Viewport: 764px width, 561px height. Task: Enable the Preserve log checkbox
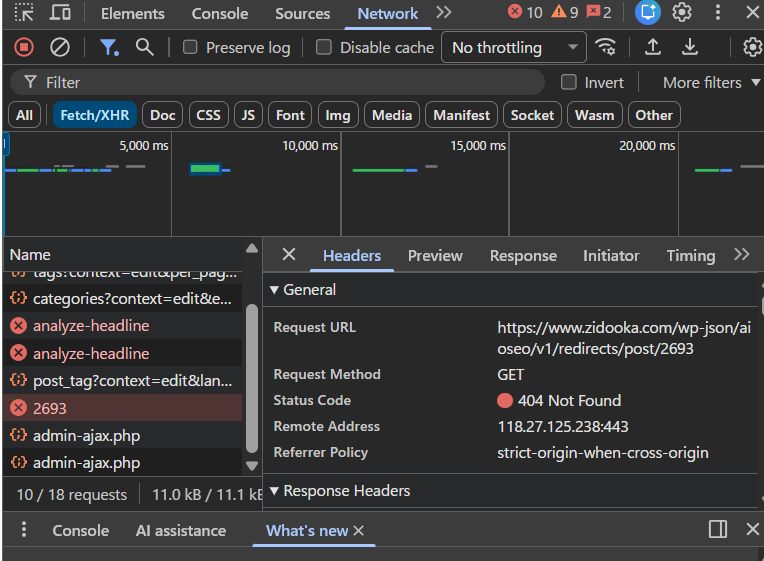click(189, 48)
